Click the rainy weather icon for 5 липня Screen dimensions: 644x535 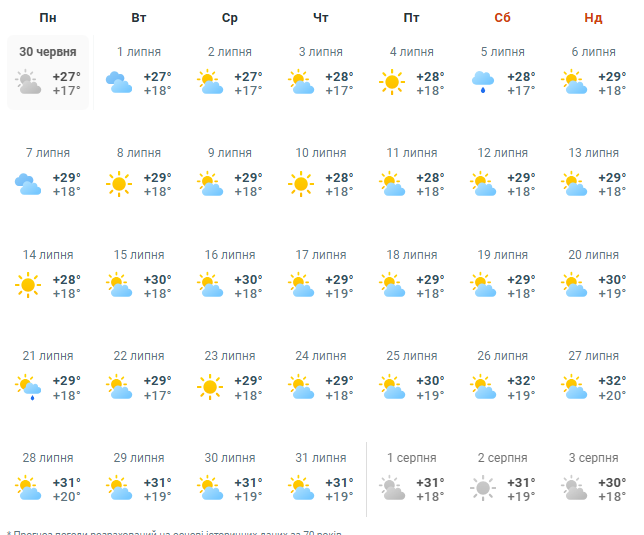pyautogui.click(x=483, y=83)
